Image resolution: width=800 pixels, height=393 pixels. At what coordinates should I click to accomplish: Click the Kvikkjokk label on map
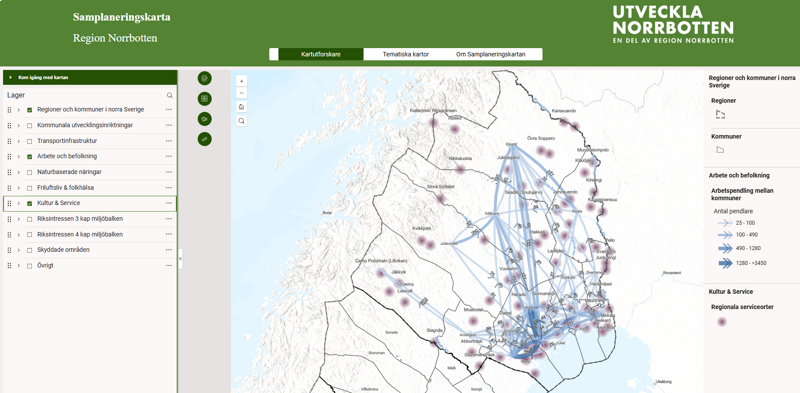[422, 228]
